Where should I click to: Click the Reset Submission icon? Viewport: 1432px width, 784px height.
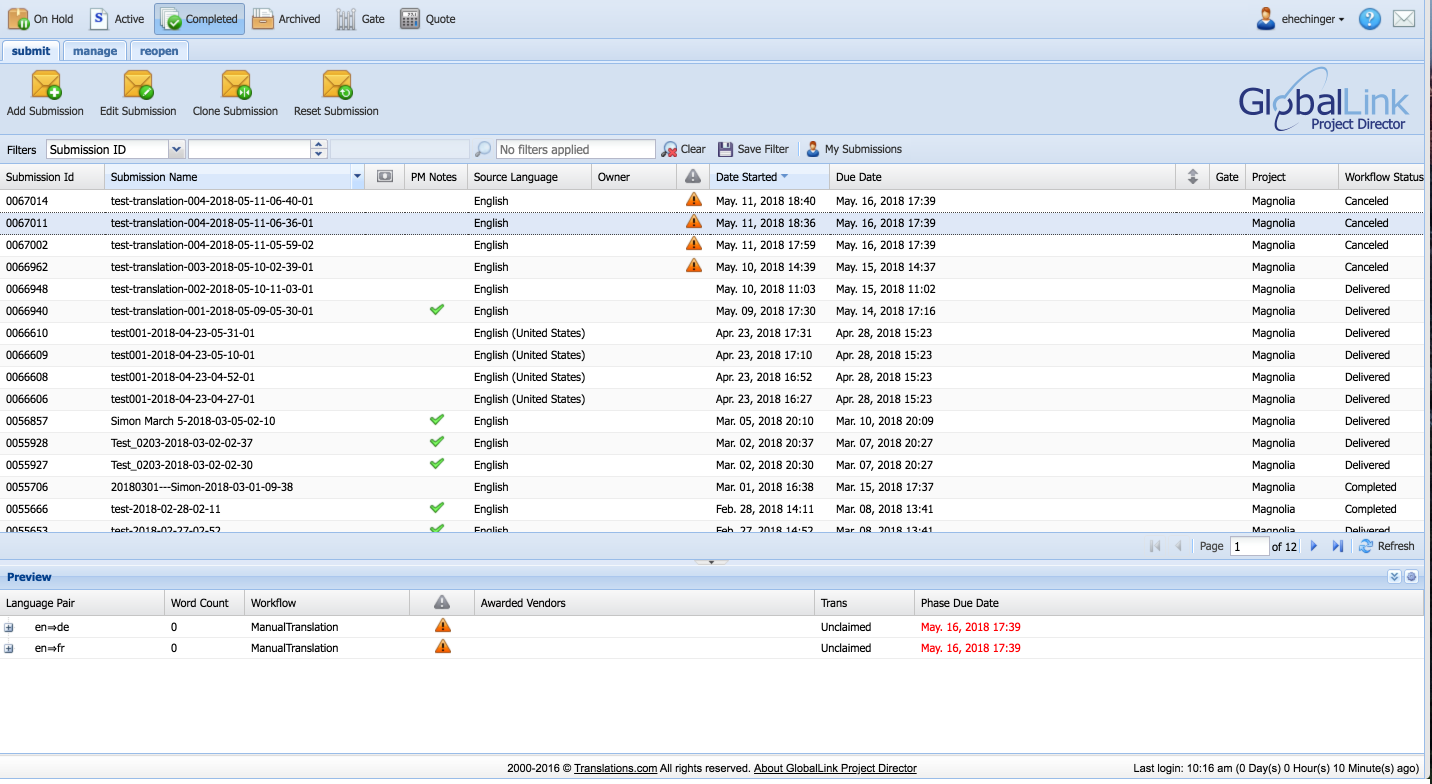(337, 85)
